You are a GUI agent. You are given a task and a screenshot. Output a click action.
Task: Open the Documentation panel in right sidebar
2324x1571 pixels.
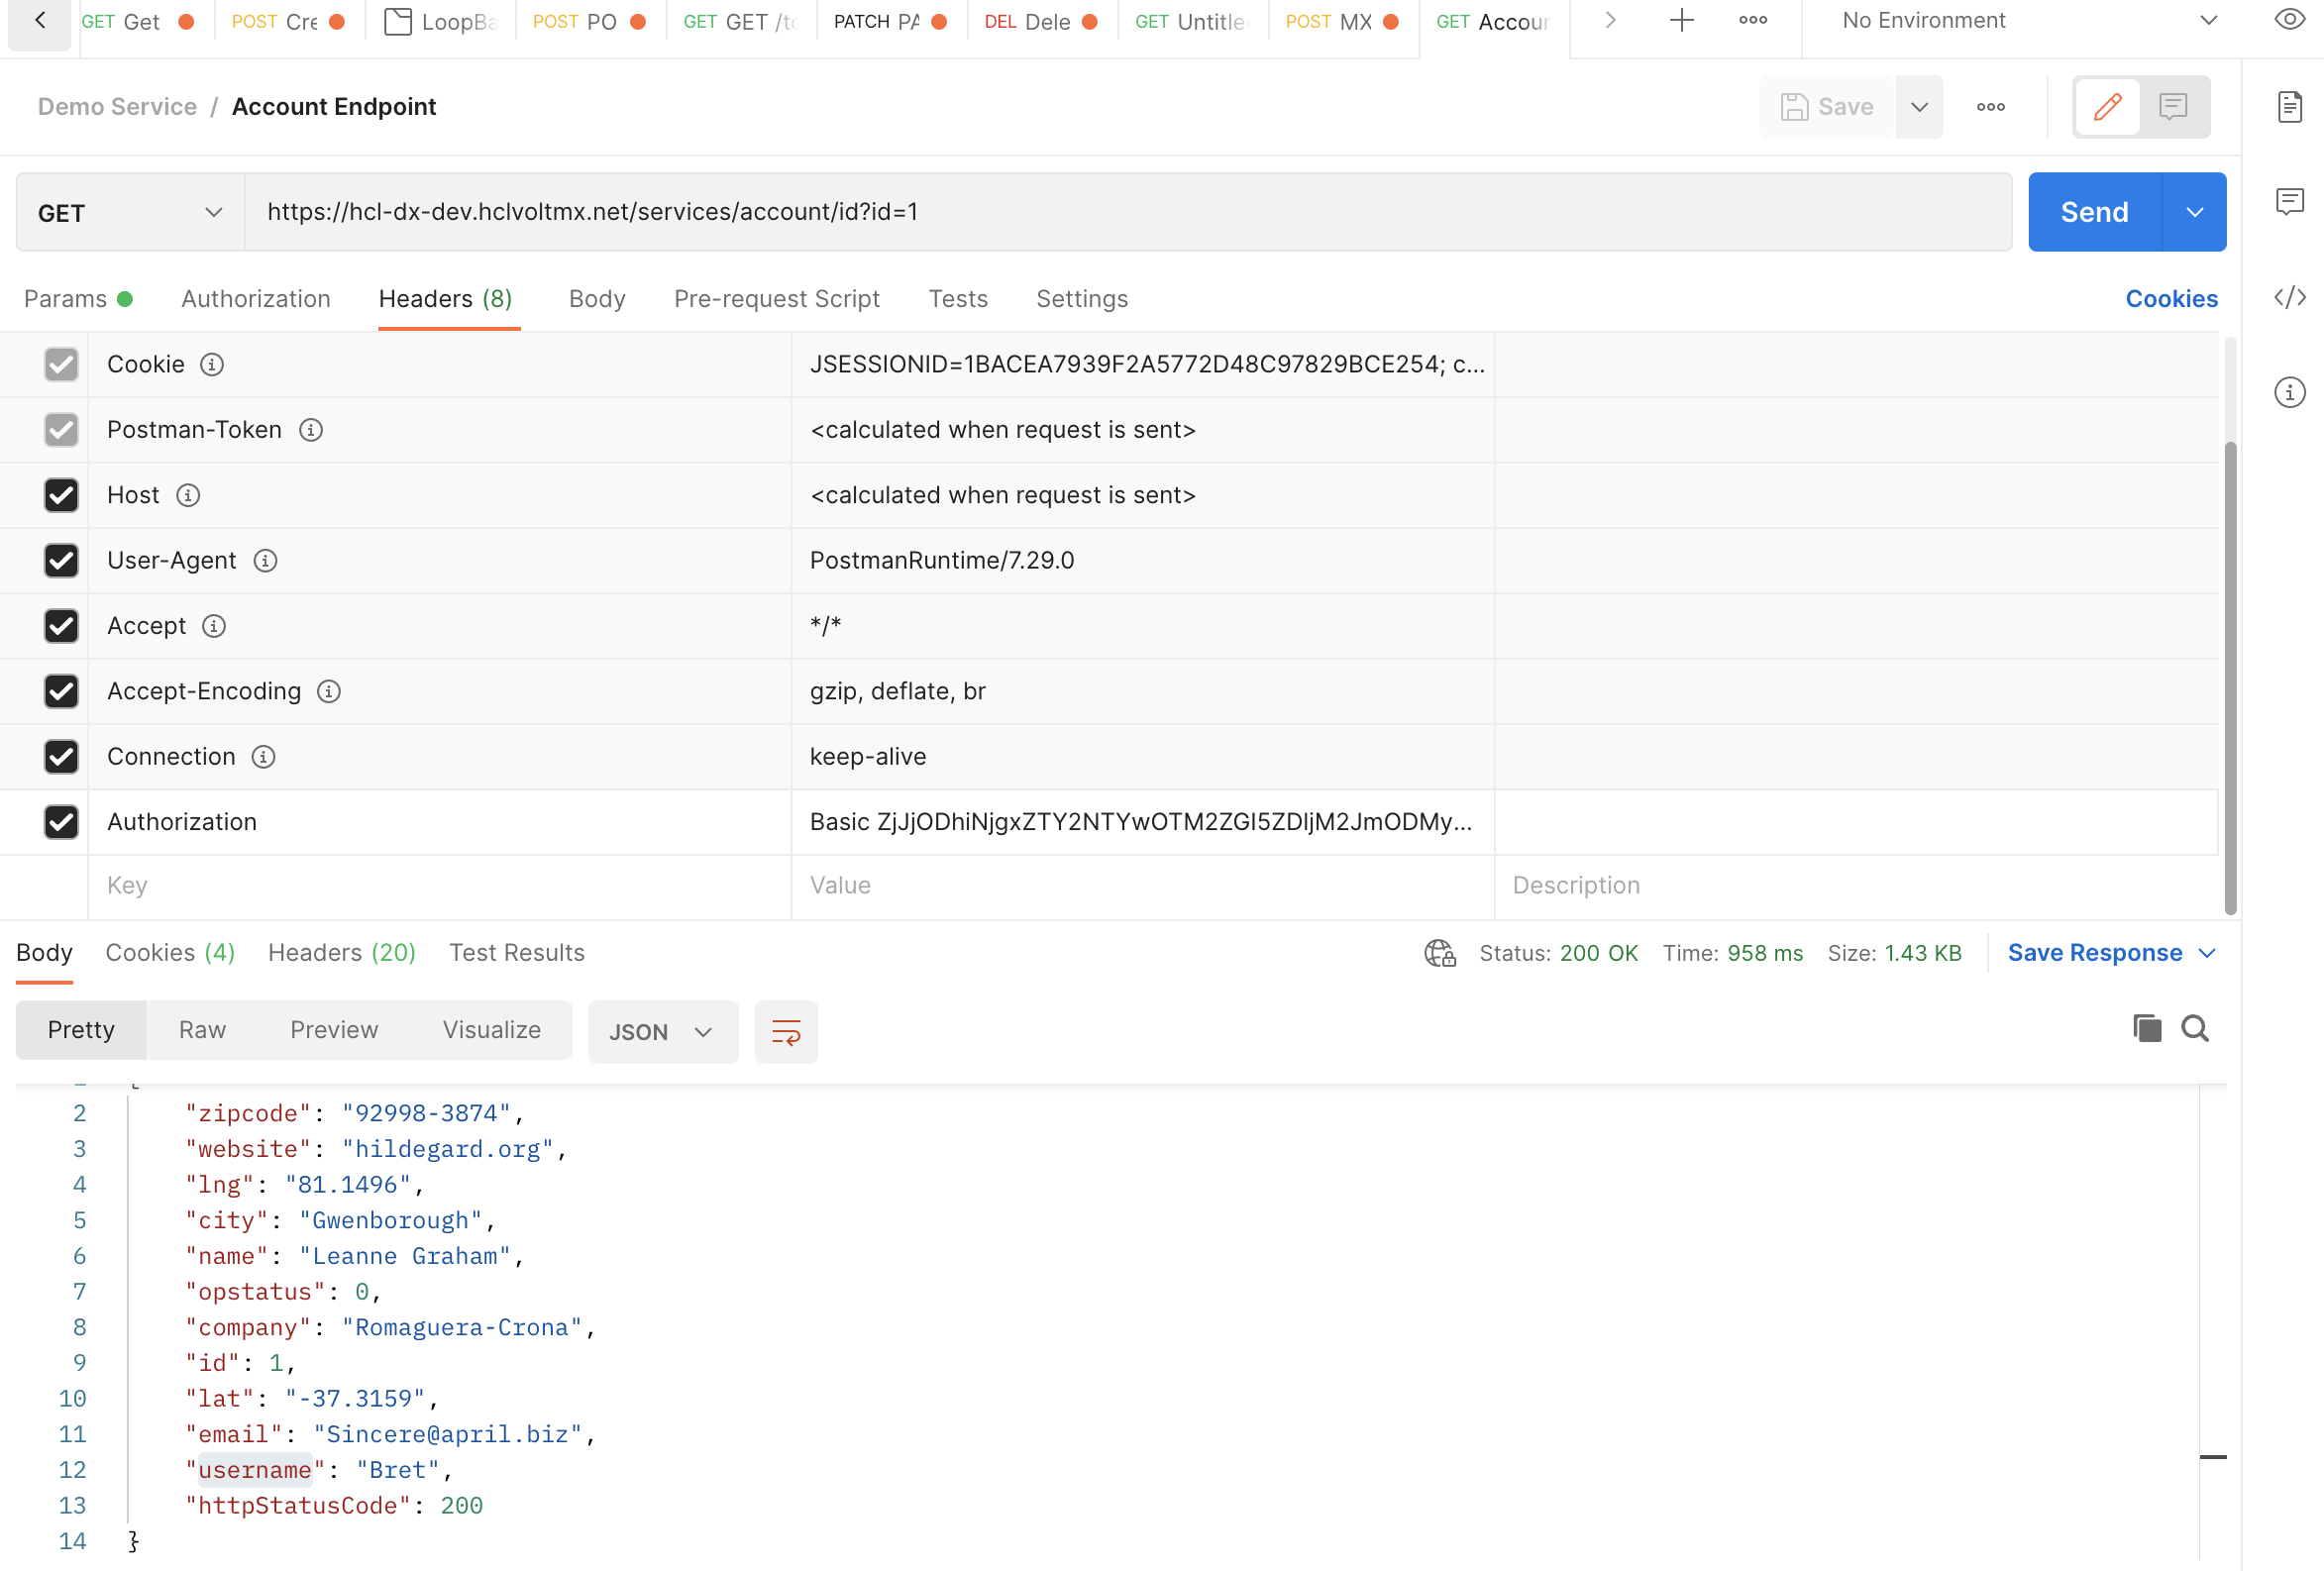[2290, 107]
